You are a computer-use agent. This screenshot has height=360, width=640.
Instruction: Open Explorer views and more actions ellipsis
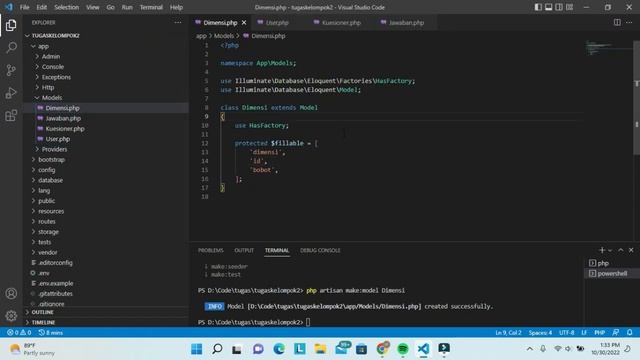(178, 22)
